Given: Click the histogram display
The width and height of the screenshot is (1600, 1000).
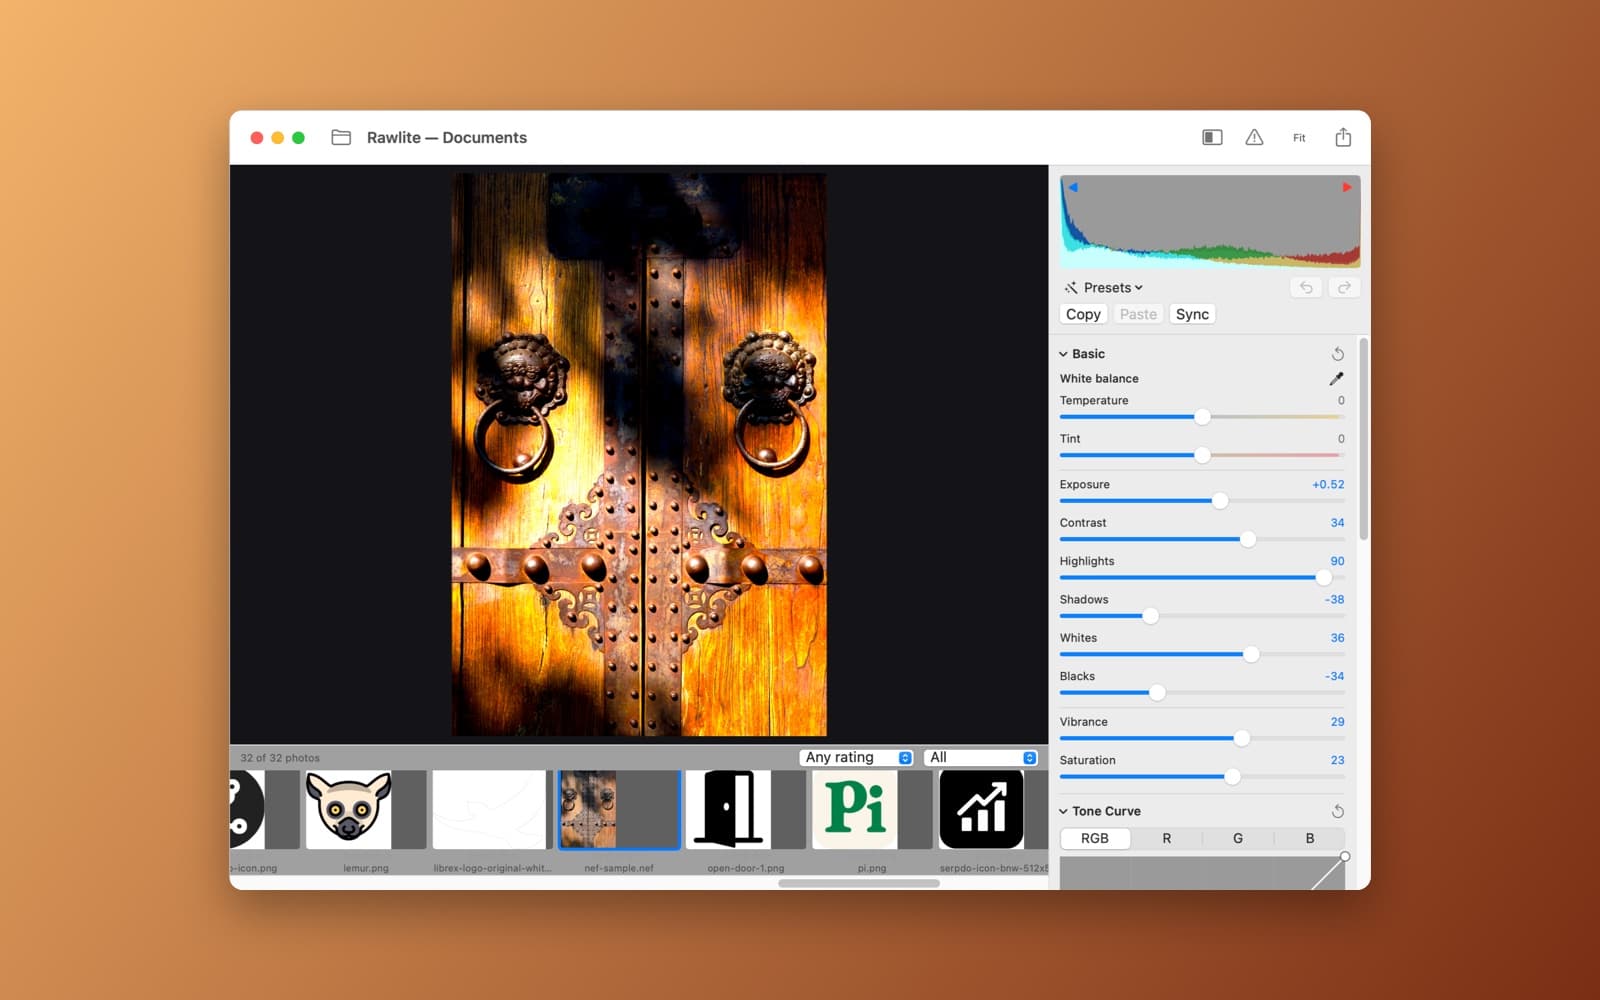Looking at the screenshot, I should pyautogui.click(x=1210, y=222).
